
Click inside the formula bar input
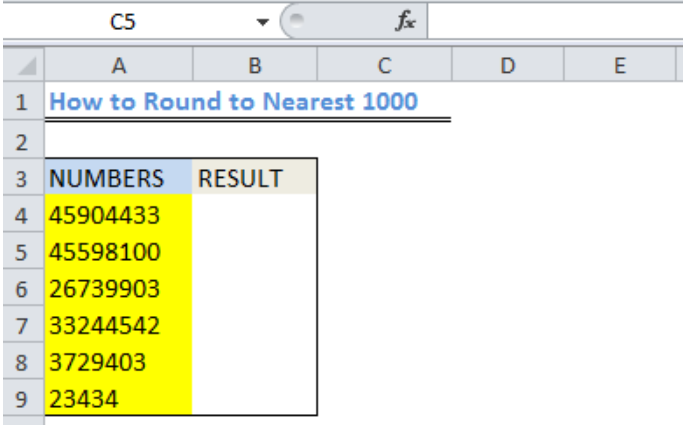555,21
